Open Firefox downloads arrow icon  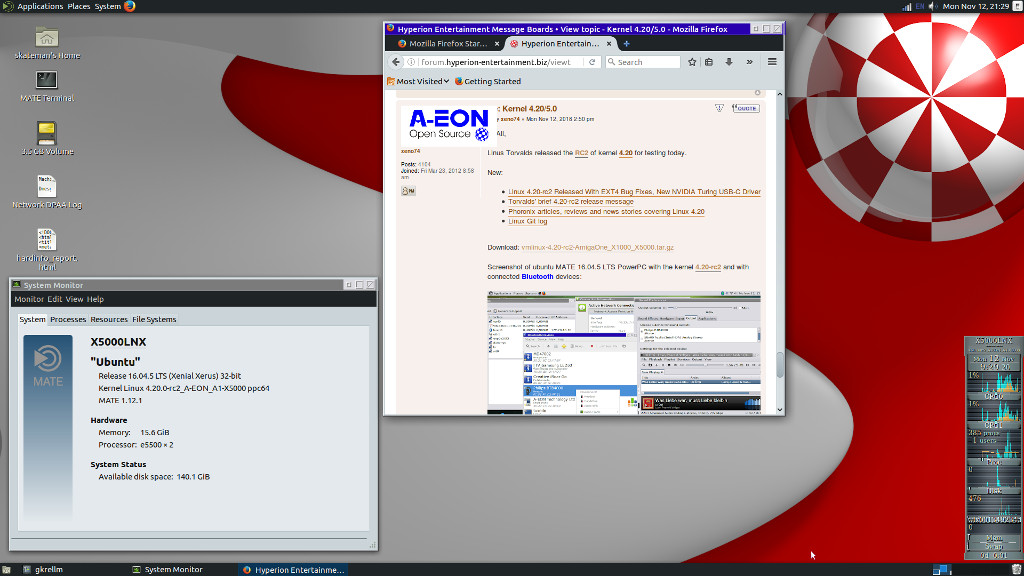pyautogui.click(x=729, y=62)
